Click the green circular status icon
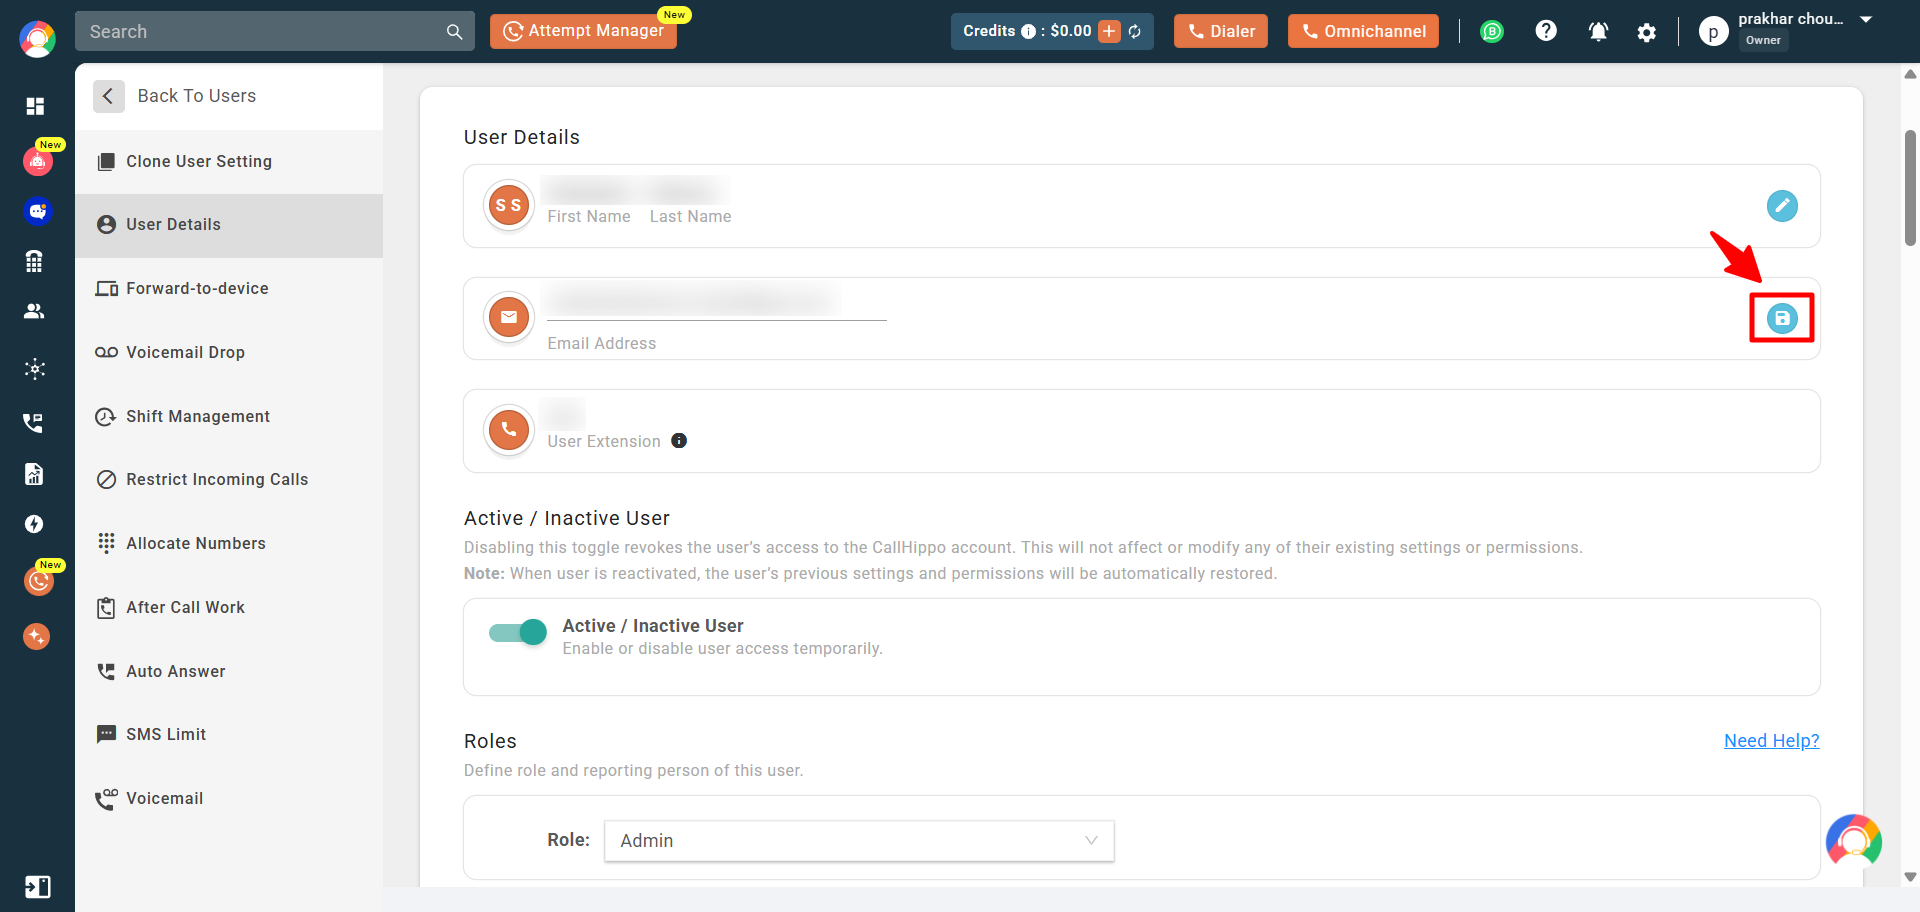 pyautogui.click(x=1492, y=32)
